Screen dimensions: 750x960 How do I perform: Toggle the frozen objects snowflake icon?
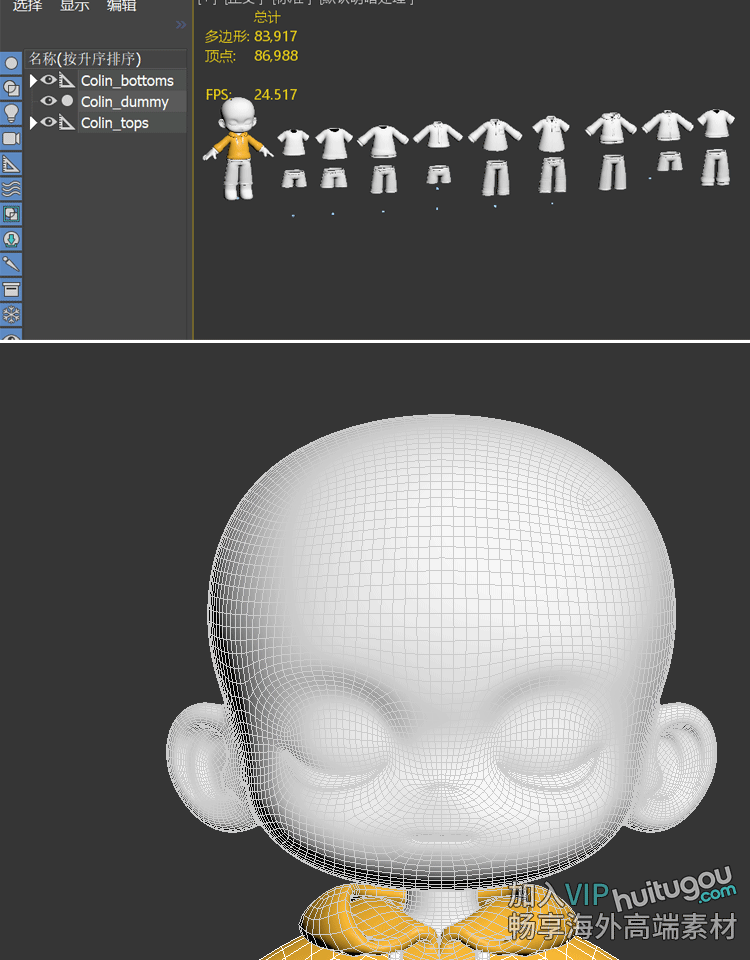point(11,315)
